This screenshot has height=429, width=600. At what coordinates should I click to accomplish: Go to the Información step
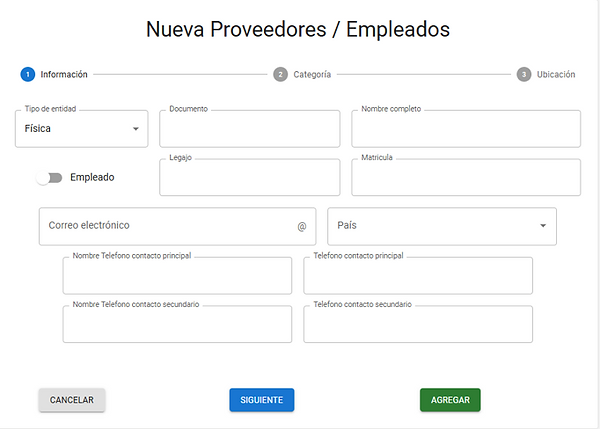[54, 74]
